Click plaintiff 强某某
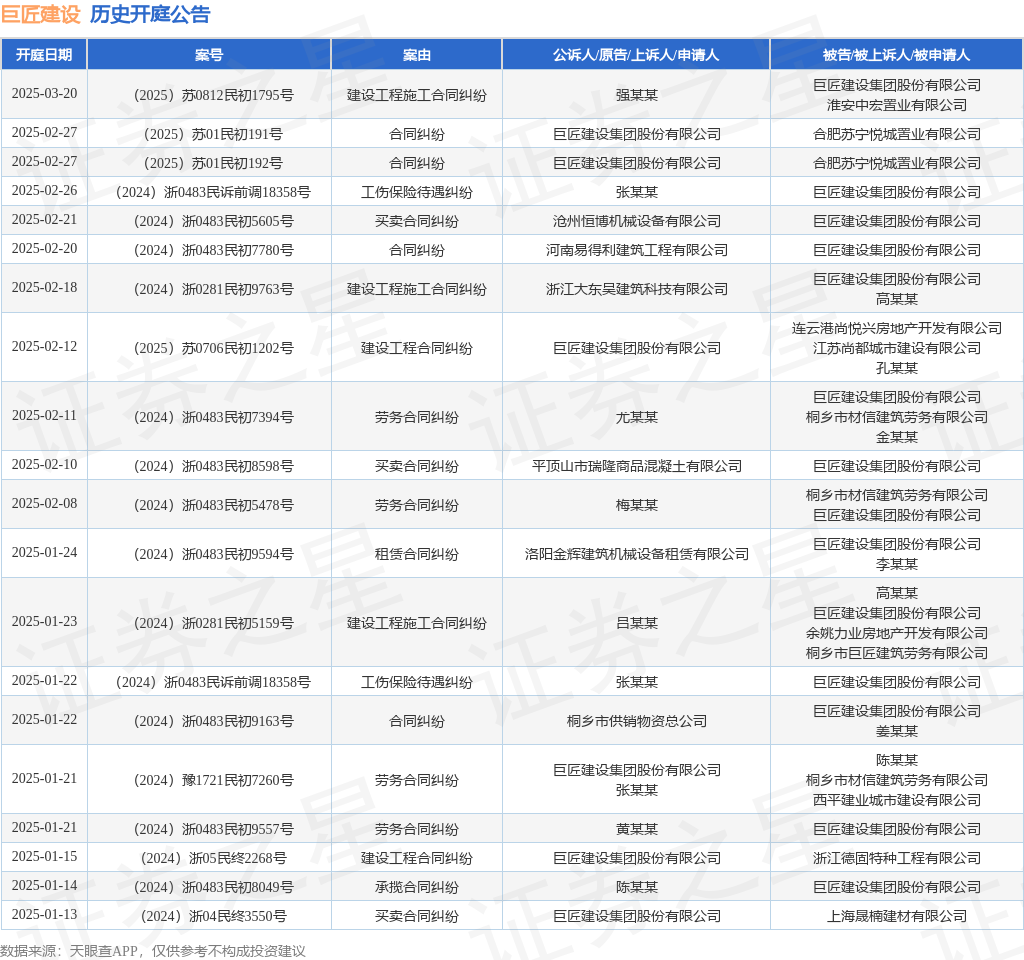 (637, 95)
